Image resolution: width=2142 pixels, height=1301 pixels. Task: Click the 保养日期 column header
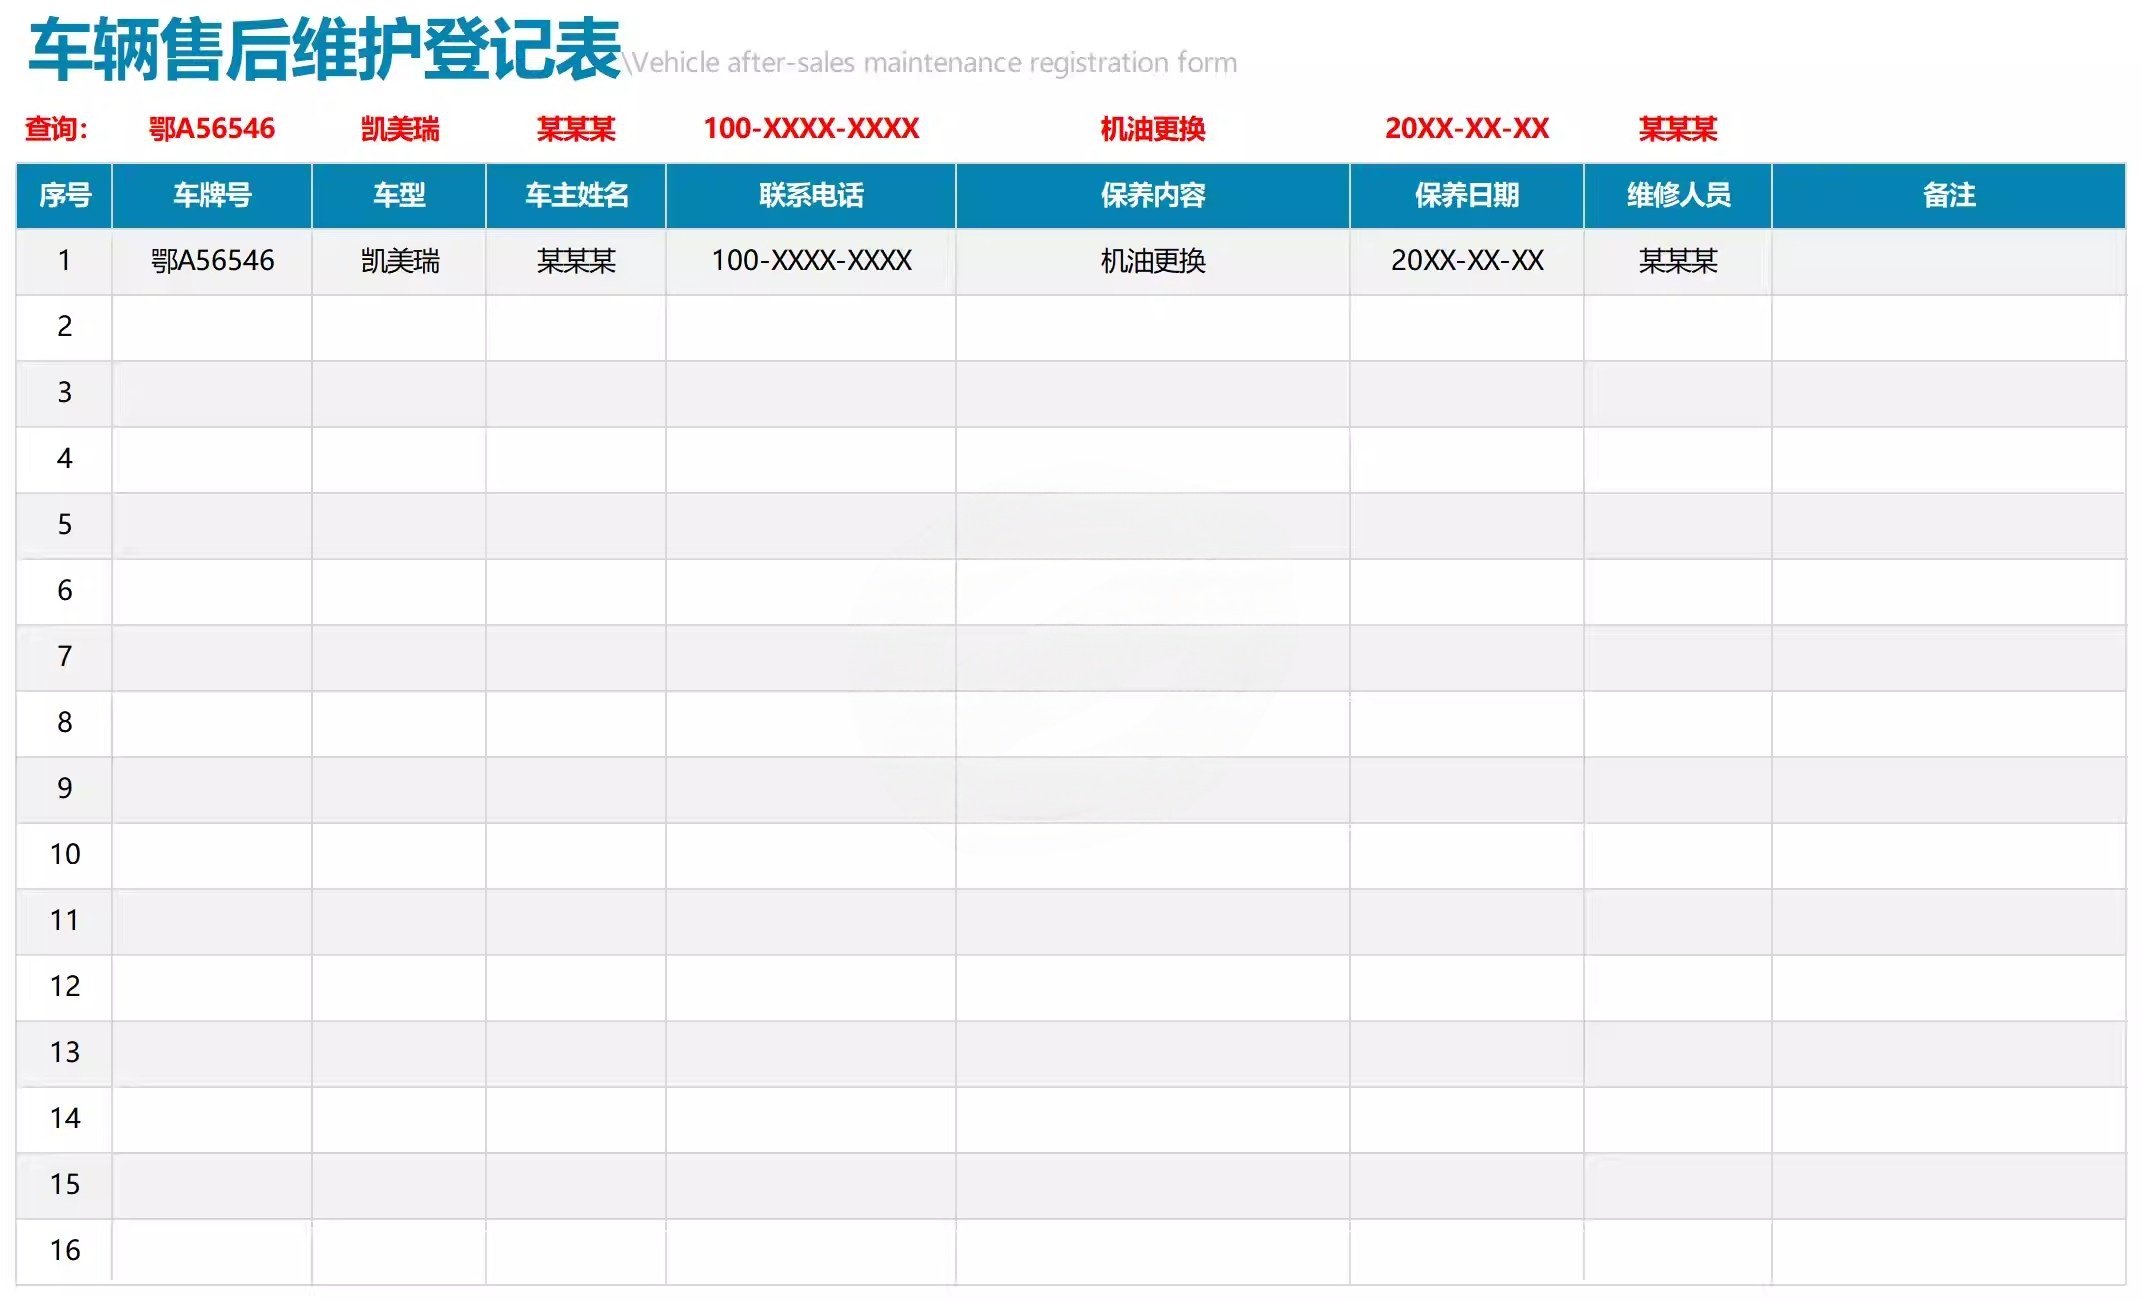point(1467,195)
